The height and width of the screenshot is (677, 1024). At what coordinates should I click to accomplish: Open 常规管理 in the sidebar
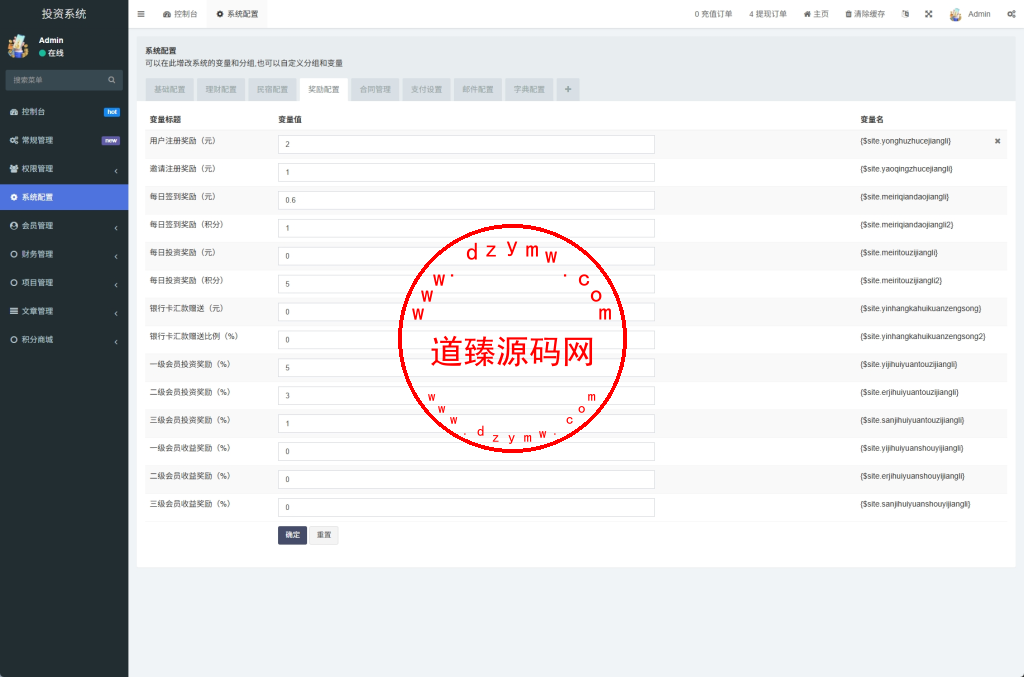(x=64, y=140)
